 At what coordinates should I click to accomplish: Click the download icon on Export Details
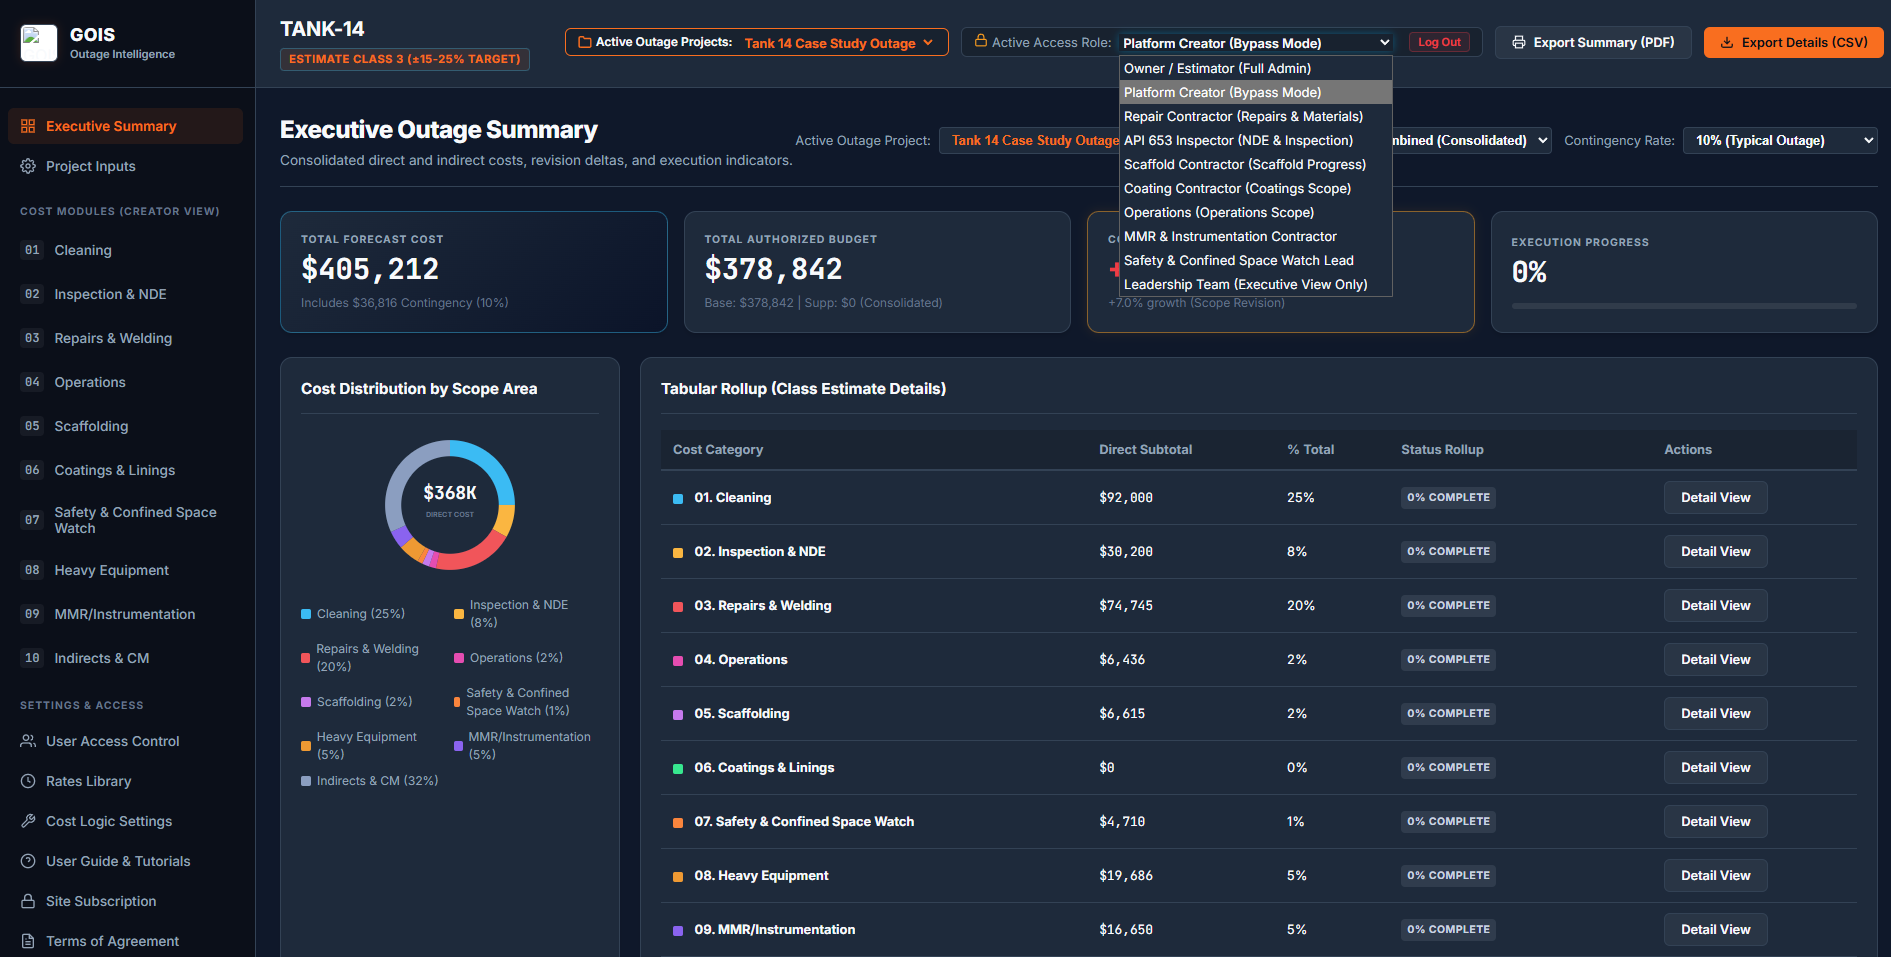(x=1727, y=42)
